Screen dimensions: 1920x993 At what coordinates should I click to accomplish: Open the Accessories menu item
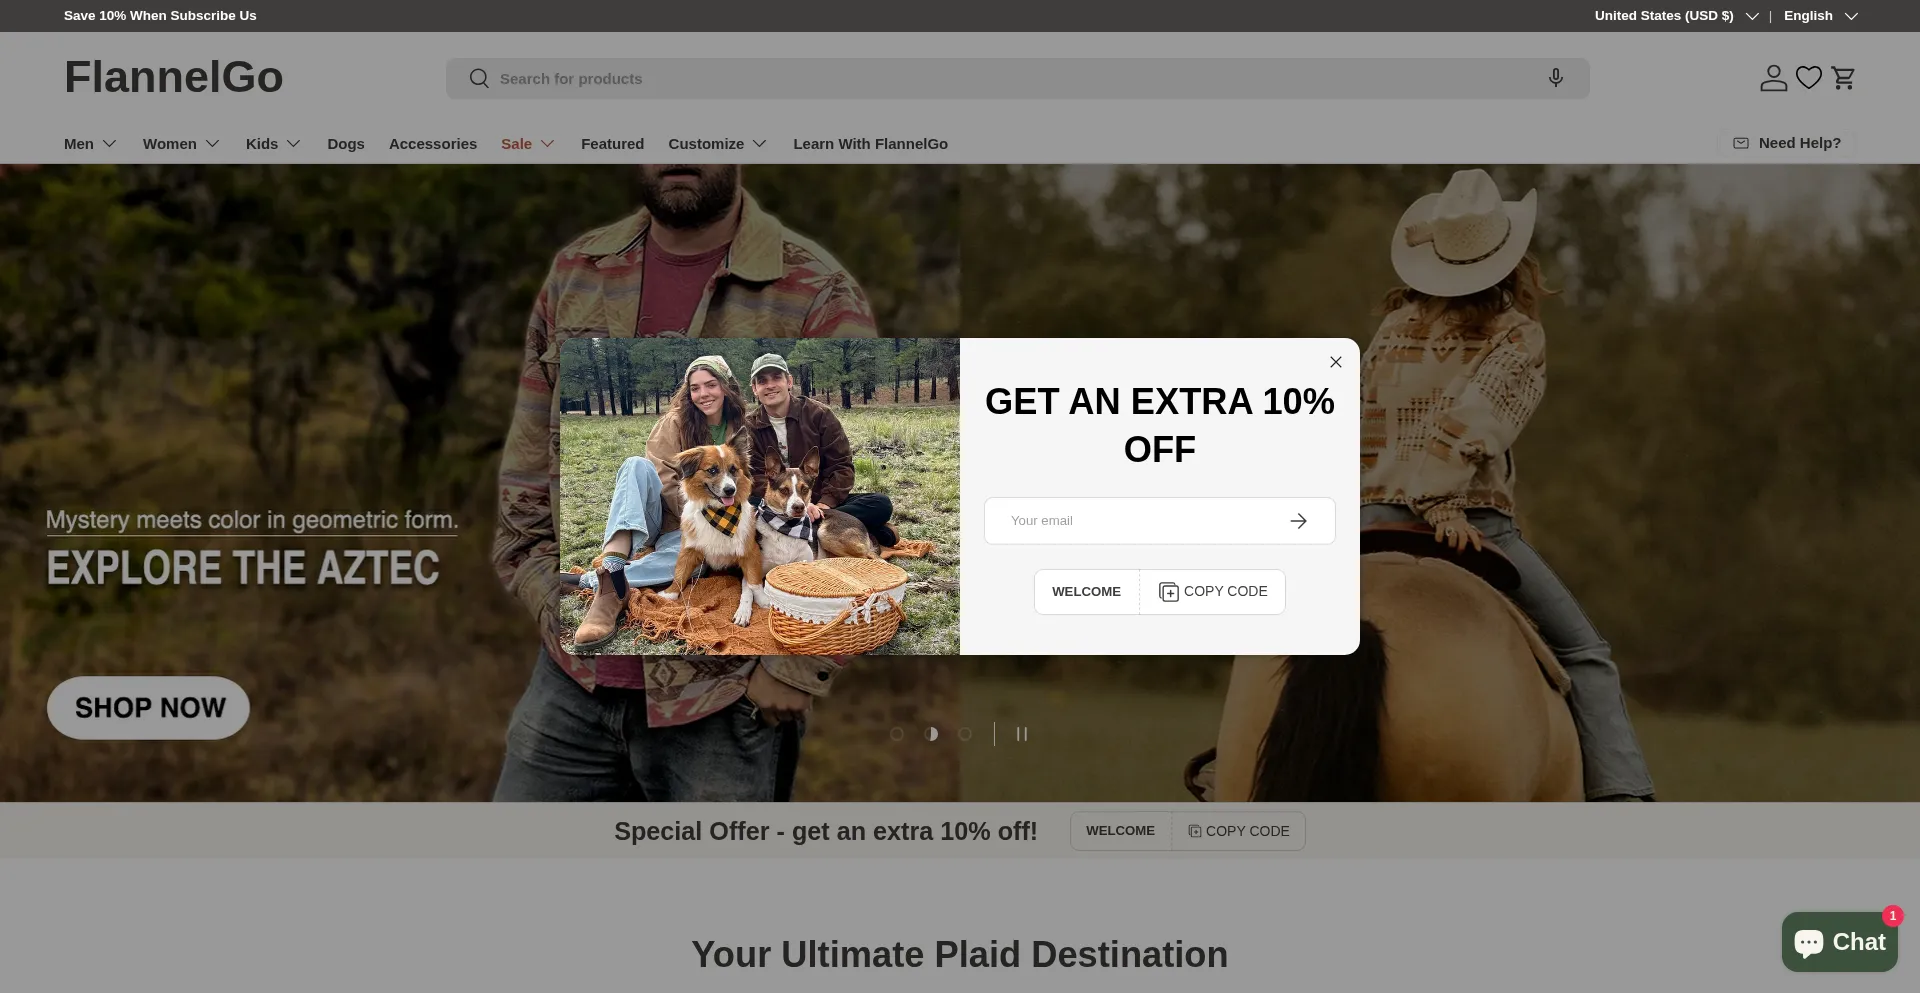(433, 144)
